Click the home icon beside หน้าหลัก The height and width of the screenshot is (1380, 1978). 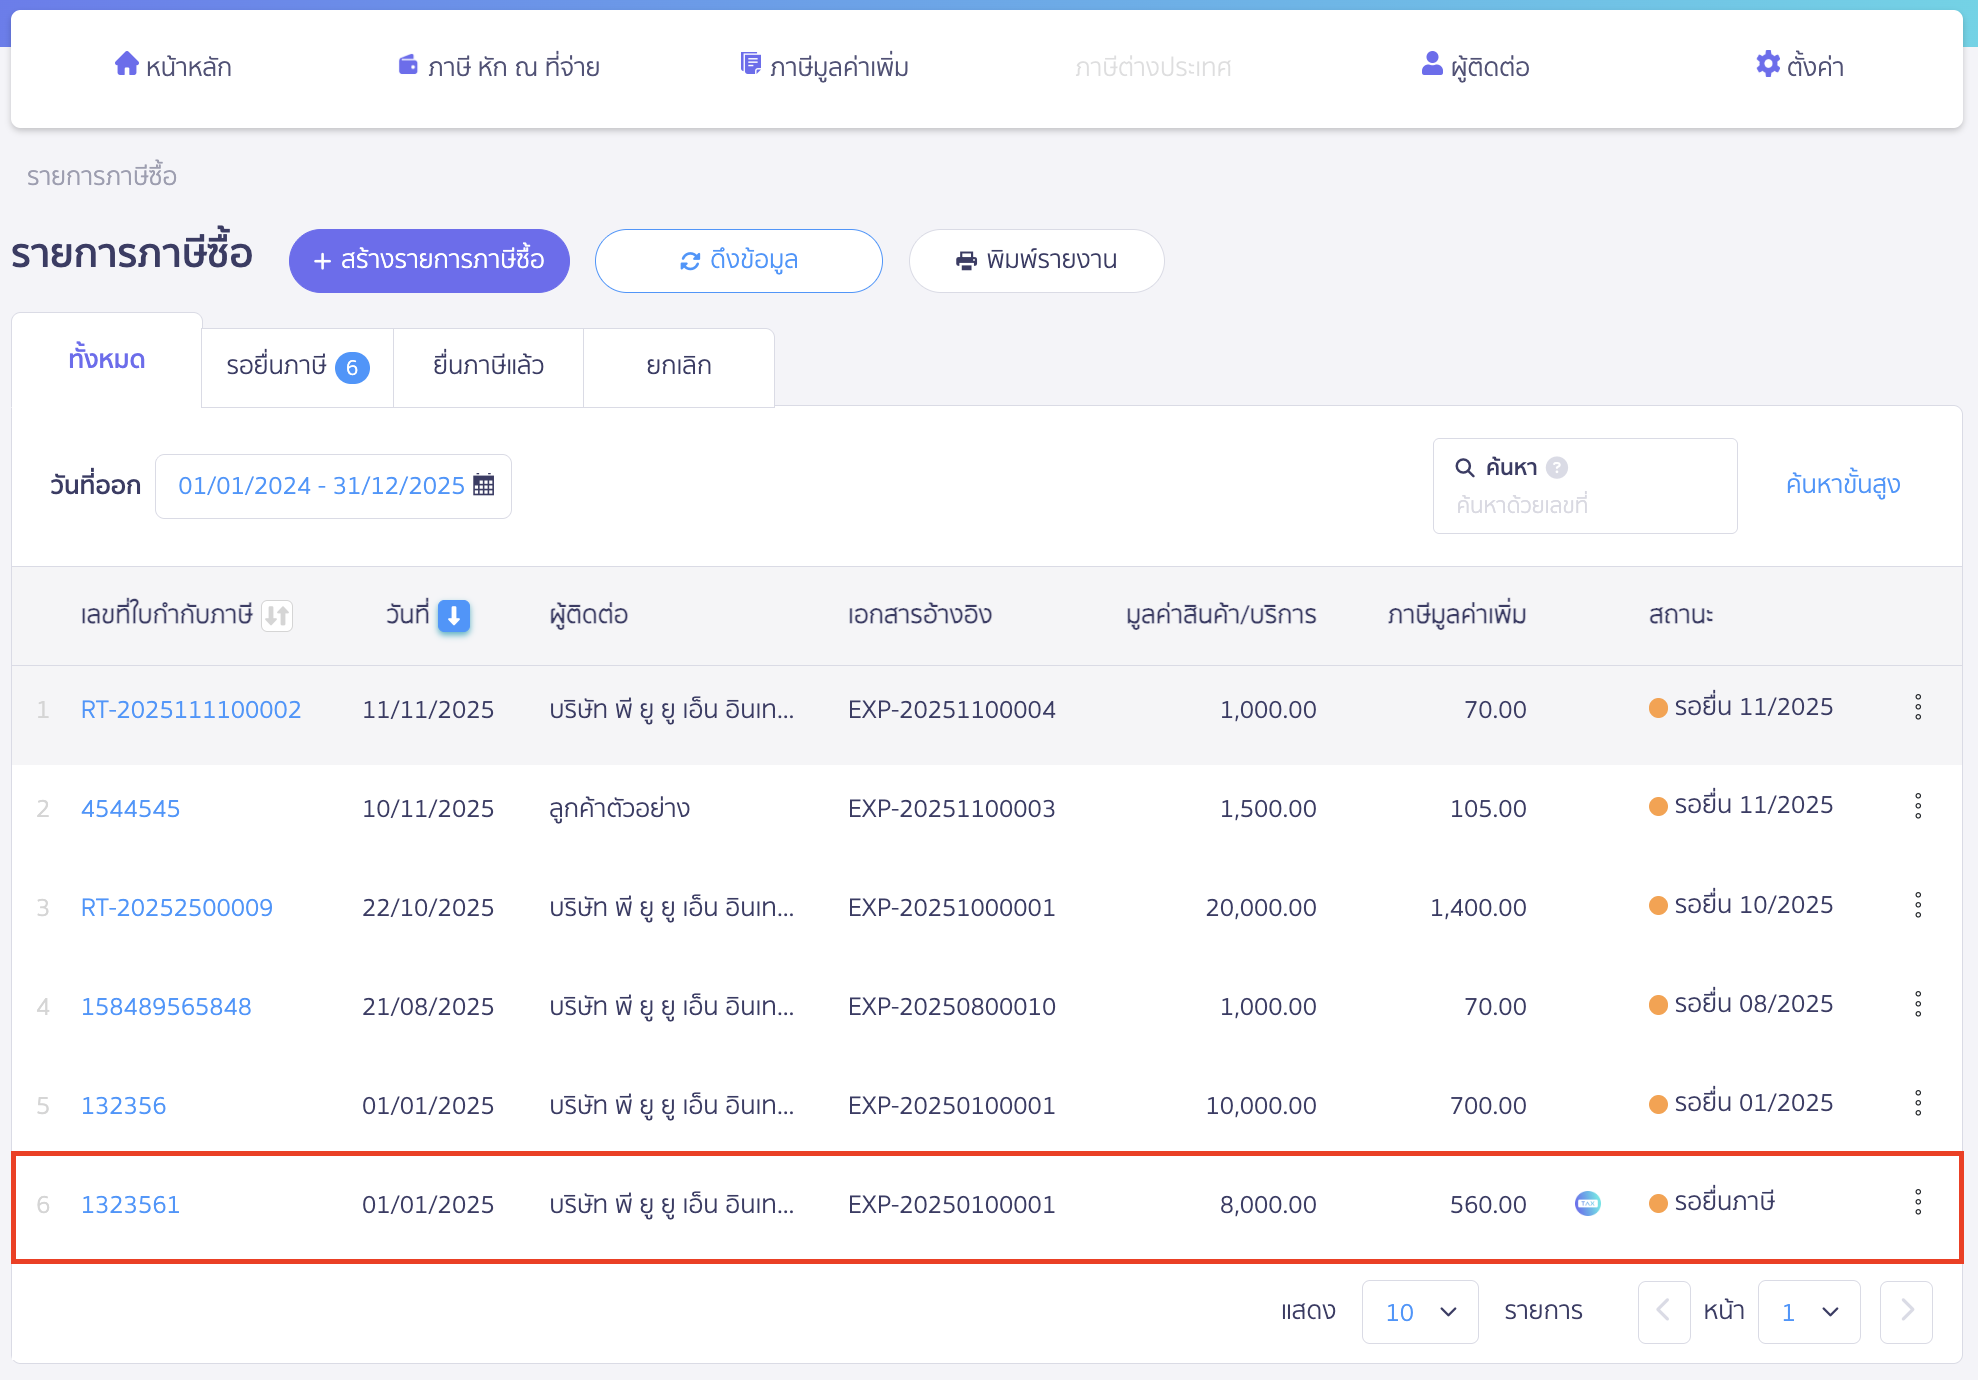click(x=126, y=64)
